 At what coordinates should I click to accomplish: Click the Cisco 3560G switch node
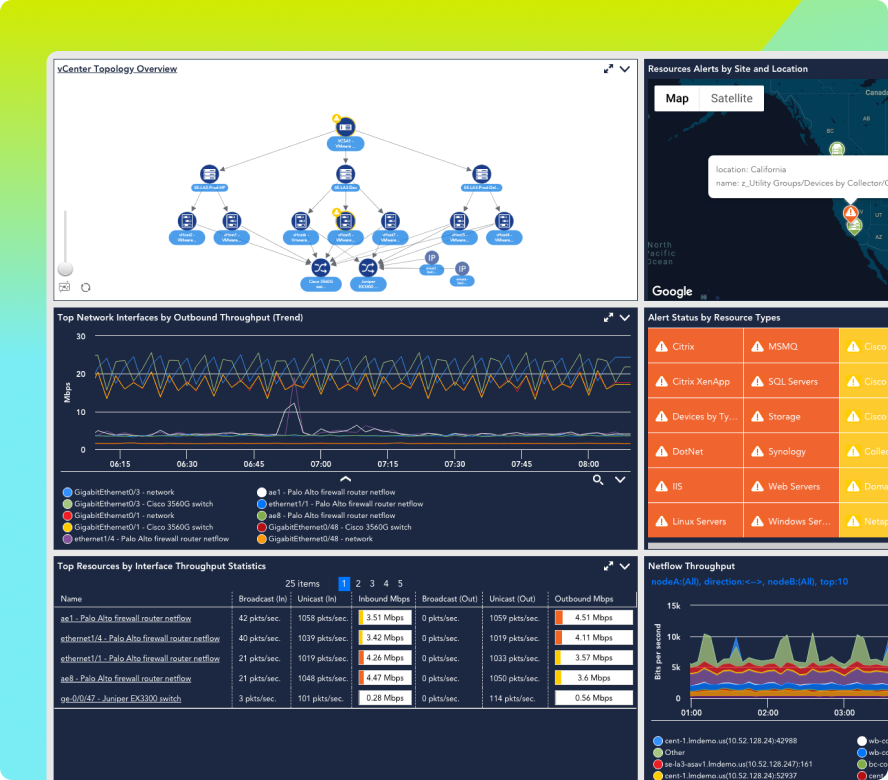[x=321, y=267]
